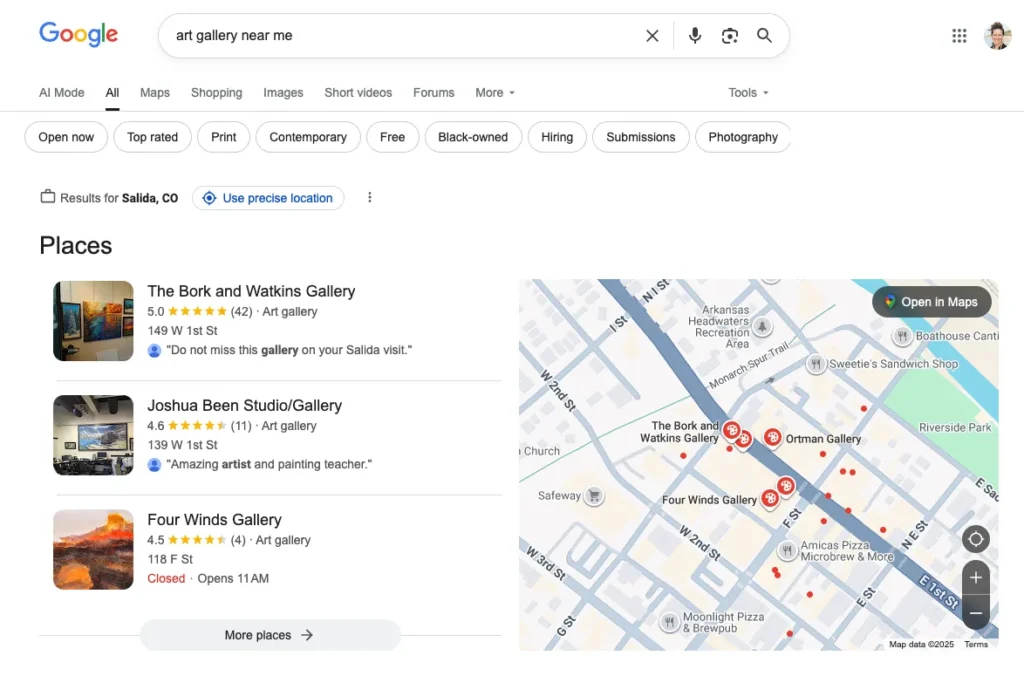
Task: Click the Boathouse Cantina restaurant marker
Action: point(902,336)
